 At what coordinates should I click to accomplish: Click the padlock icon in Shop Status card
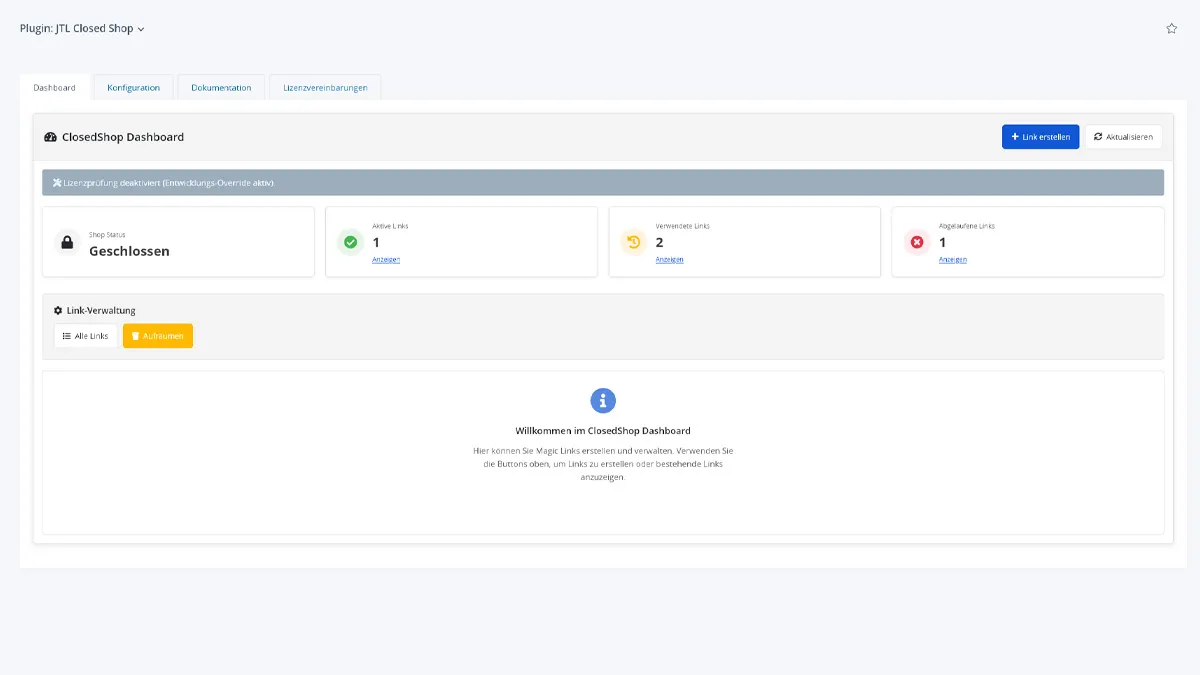67,242
